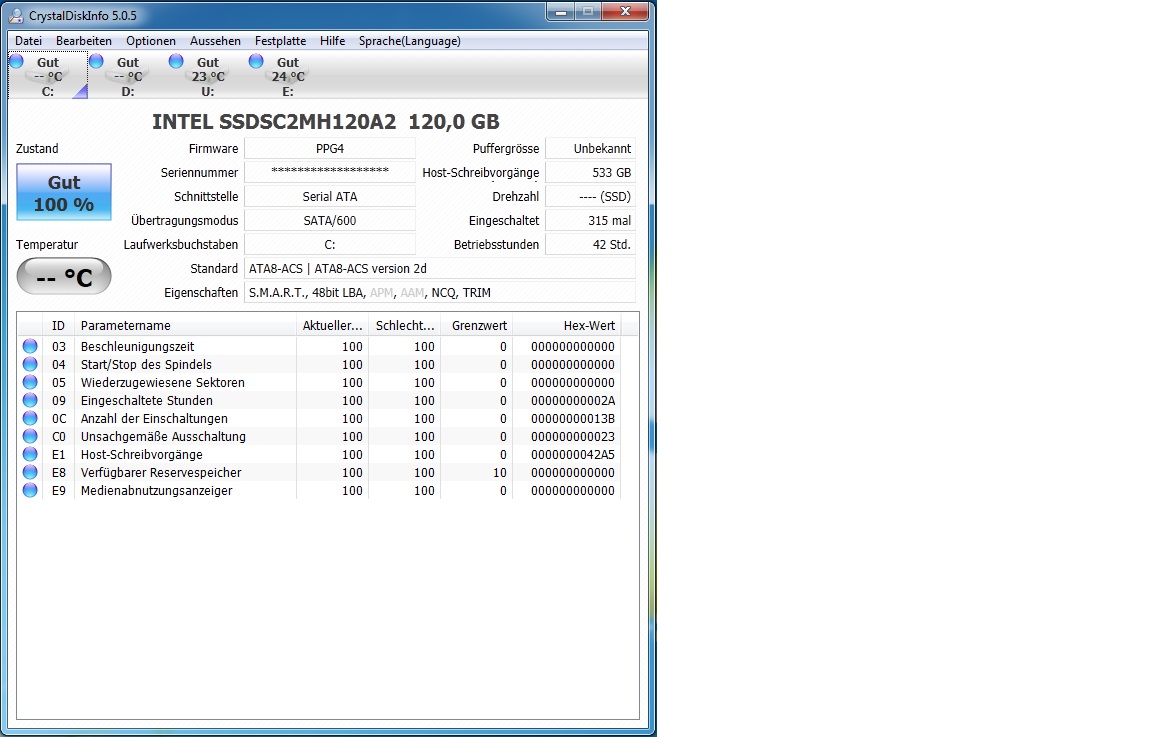Image resolution: width=1152 pixels, height=737 pixels.
Task: Click the Gut 100 % health status button
Action: [x=64, y=193]
